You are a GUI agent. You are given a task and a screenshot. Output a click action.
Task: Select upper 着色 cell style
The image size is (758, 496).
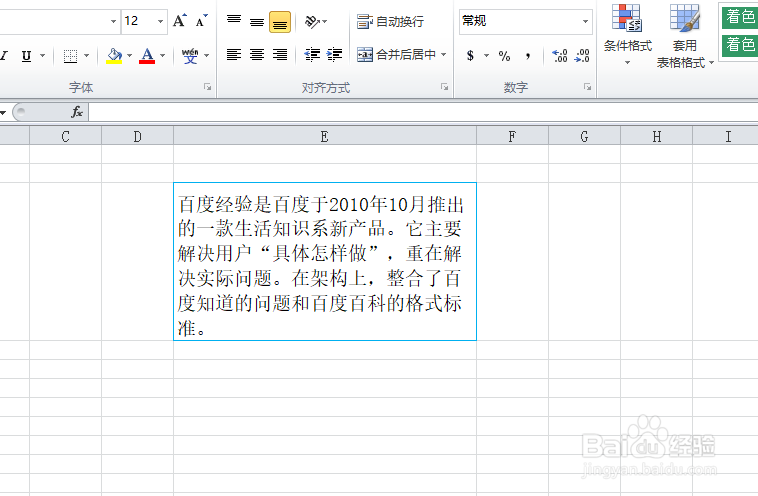click(x=740, y=16)
